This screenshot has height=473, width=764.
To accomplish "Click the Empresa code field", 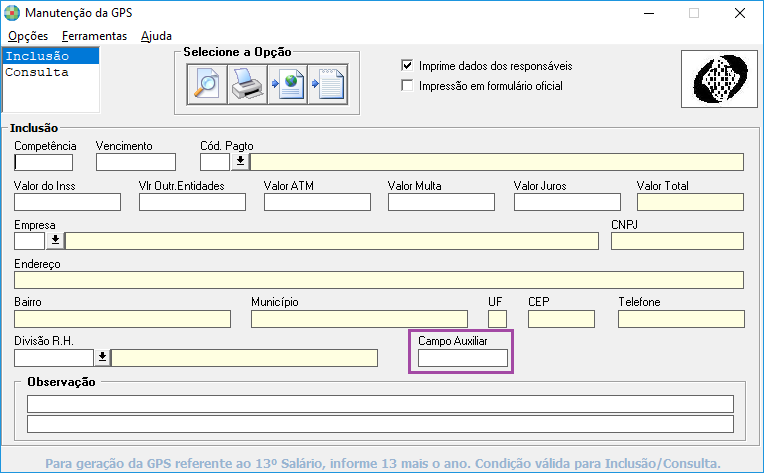I will (x=29, y=241).
